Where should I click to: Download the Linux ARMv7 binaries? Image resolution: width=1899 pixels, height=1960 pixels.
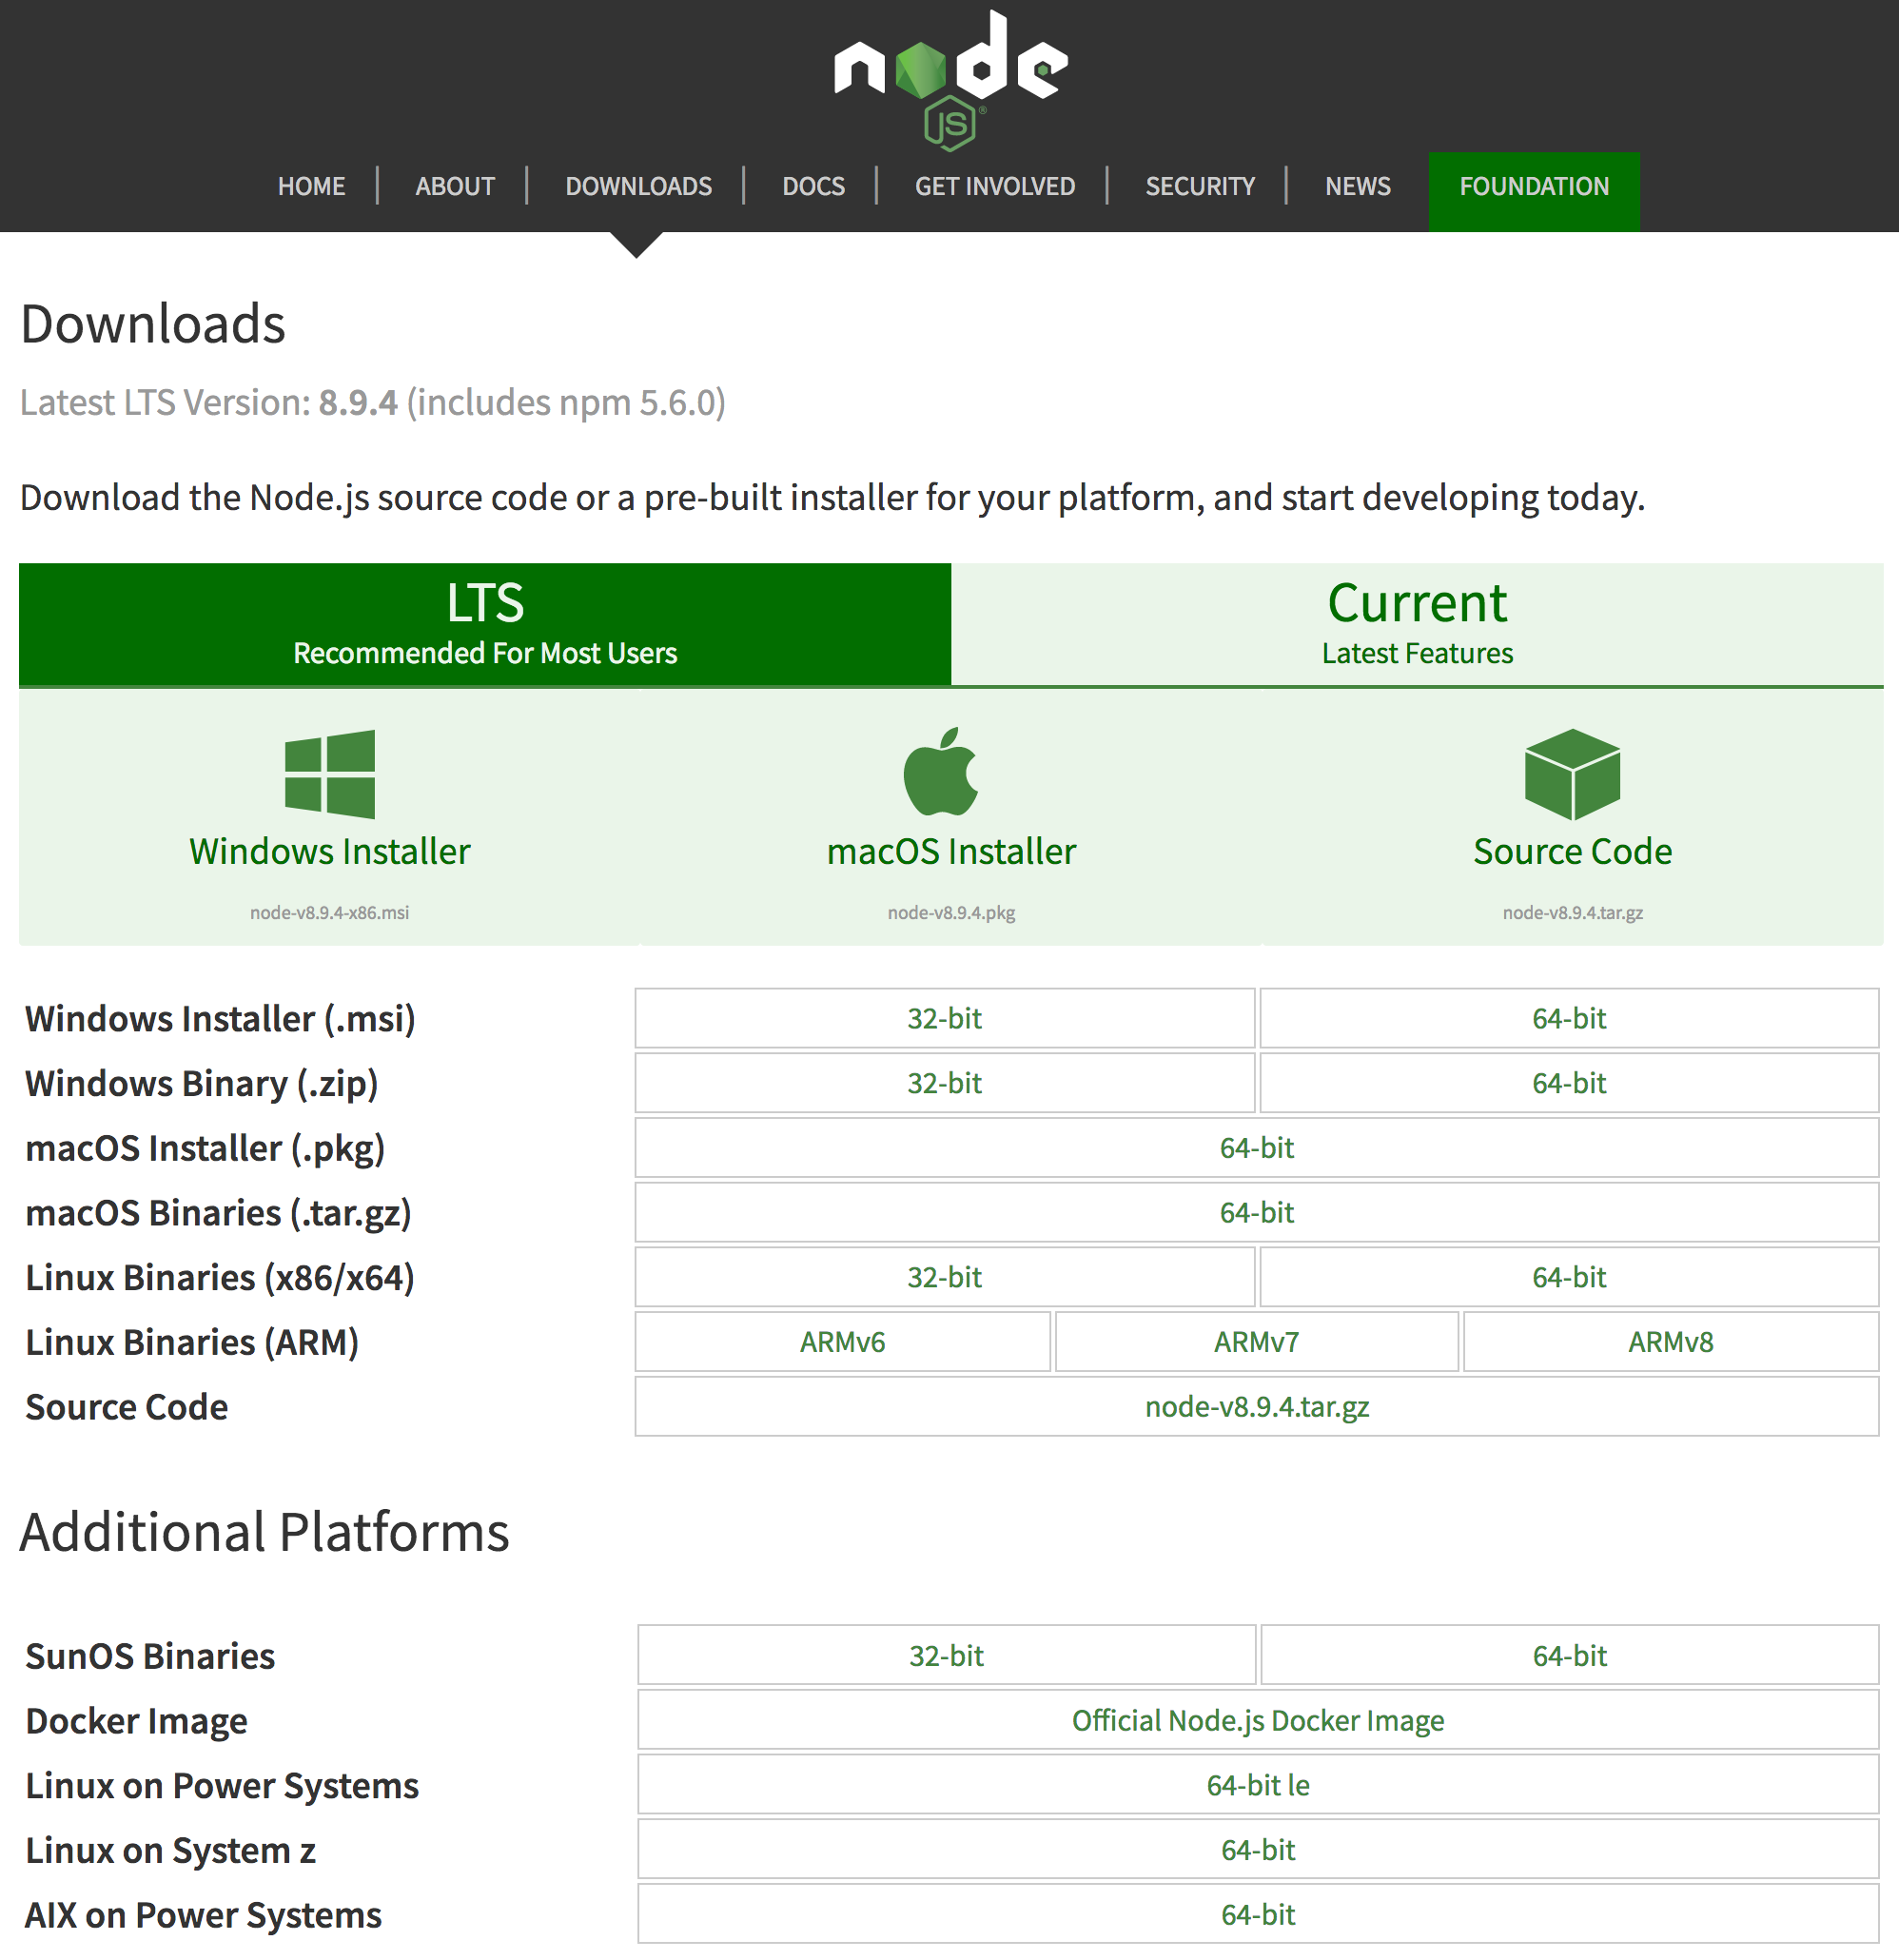click(1256, 1342)
